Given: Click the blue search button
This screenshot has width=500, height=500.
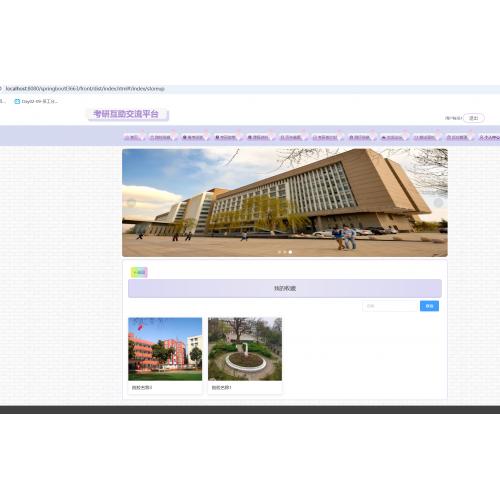Looking at the screenshot, I should (429, 306).
